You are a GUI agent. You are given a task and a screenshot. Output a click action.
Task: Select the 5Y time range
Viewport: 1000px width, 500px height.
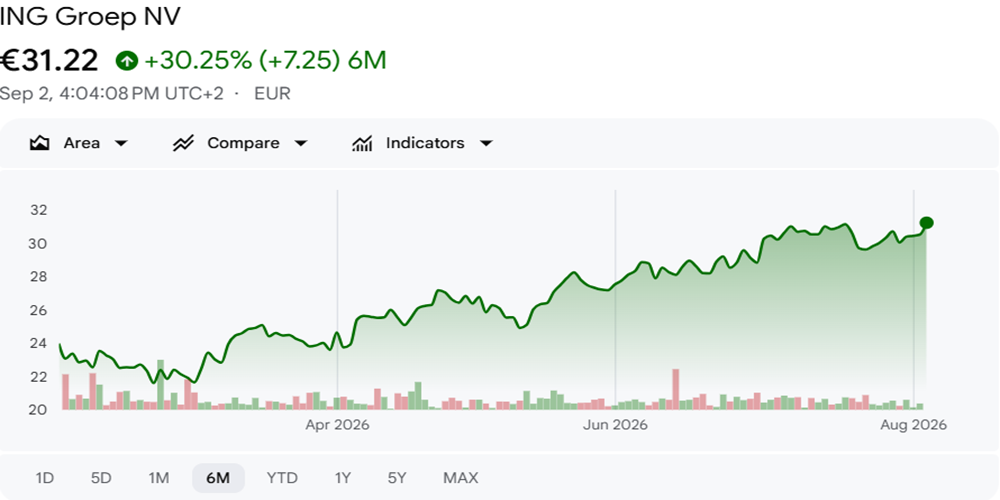point(397,478)
